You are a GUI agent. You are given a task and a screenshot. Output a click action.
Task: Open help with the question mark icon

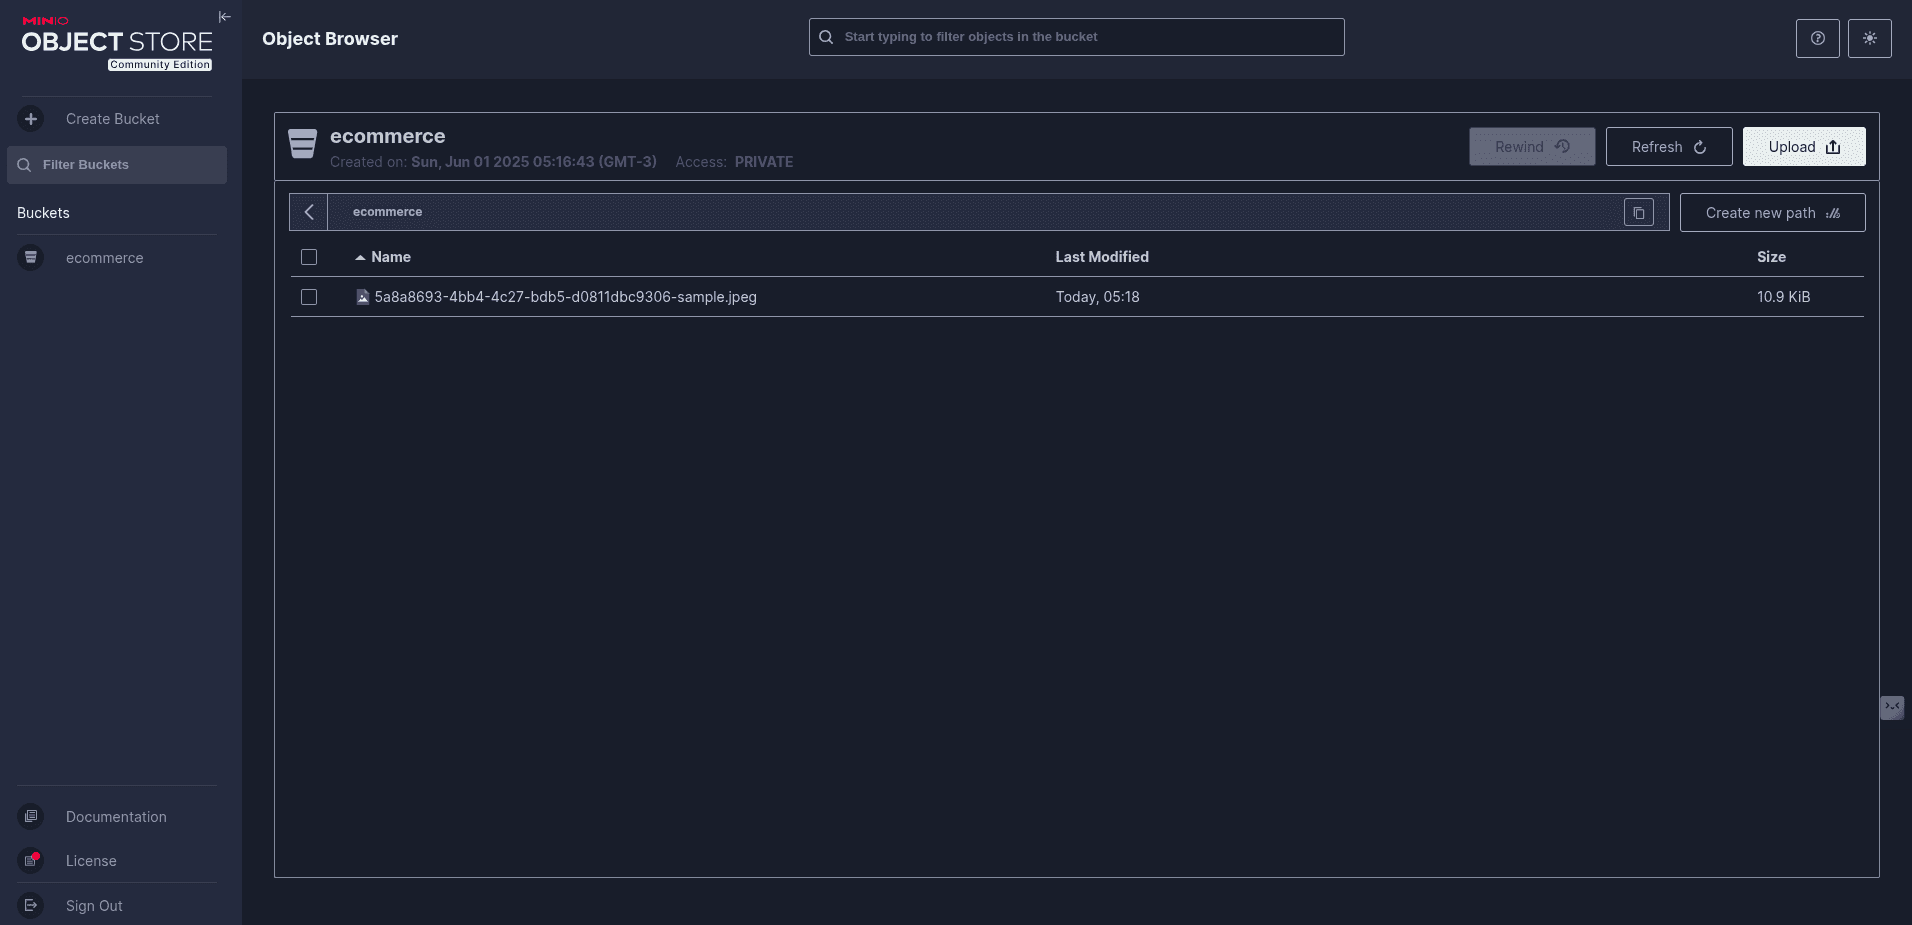[x=1817, y=38]
